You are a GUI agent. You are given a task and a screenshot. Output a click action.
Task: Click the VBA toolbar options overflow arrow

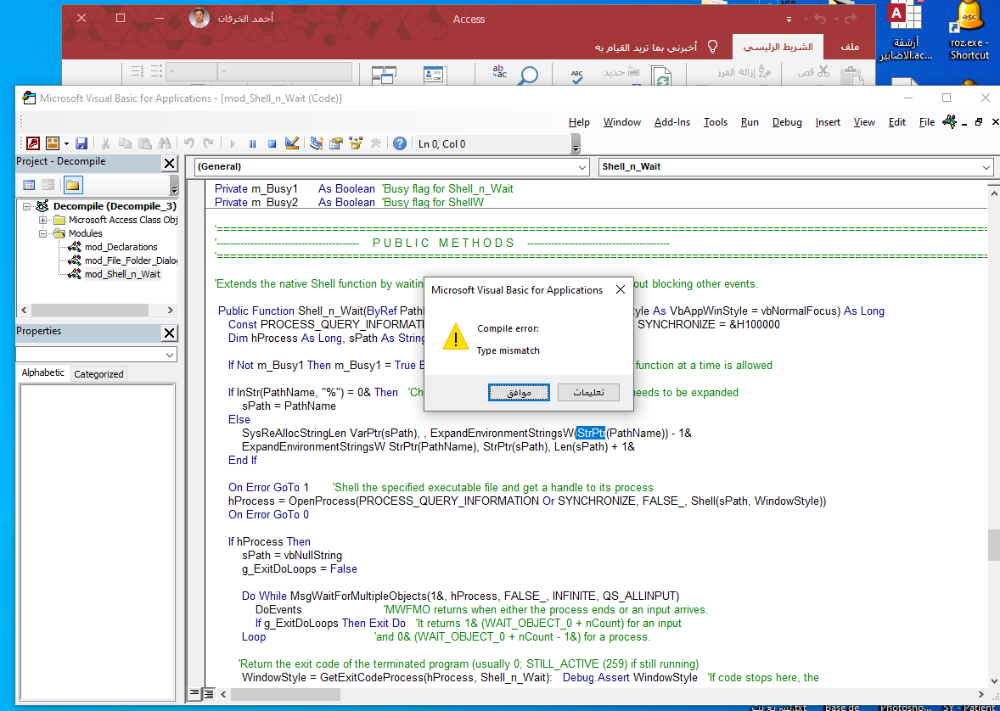pyautogui.click(x=576, y=147)
